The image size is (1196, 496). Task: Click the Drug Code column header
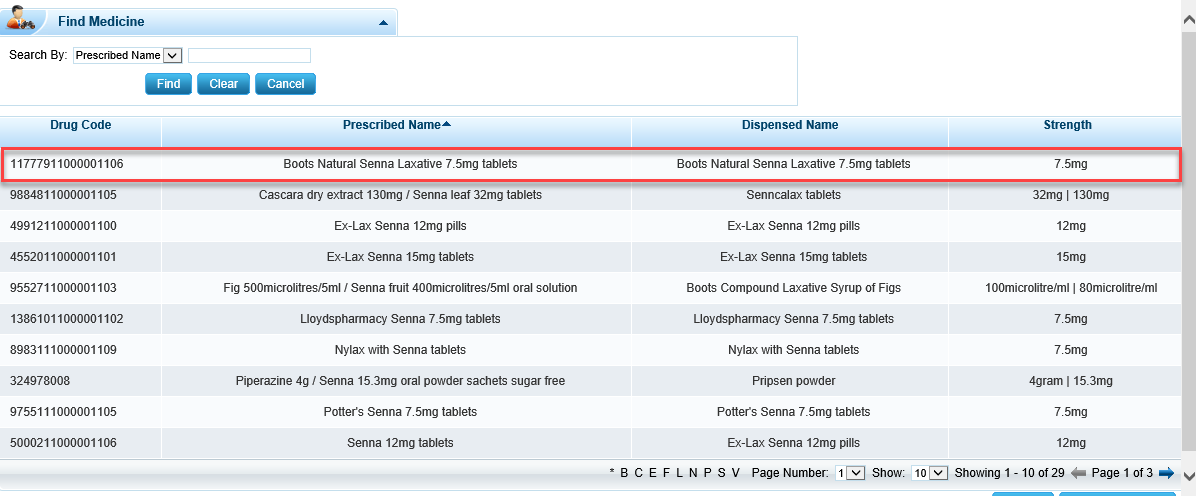tap(81, 125)
